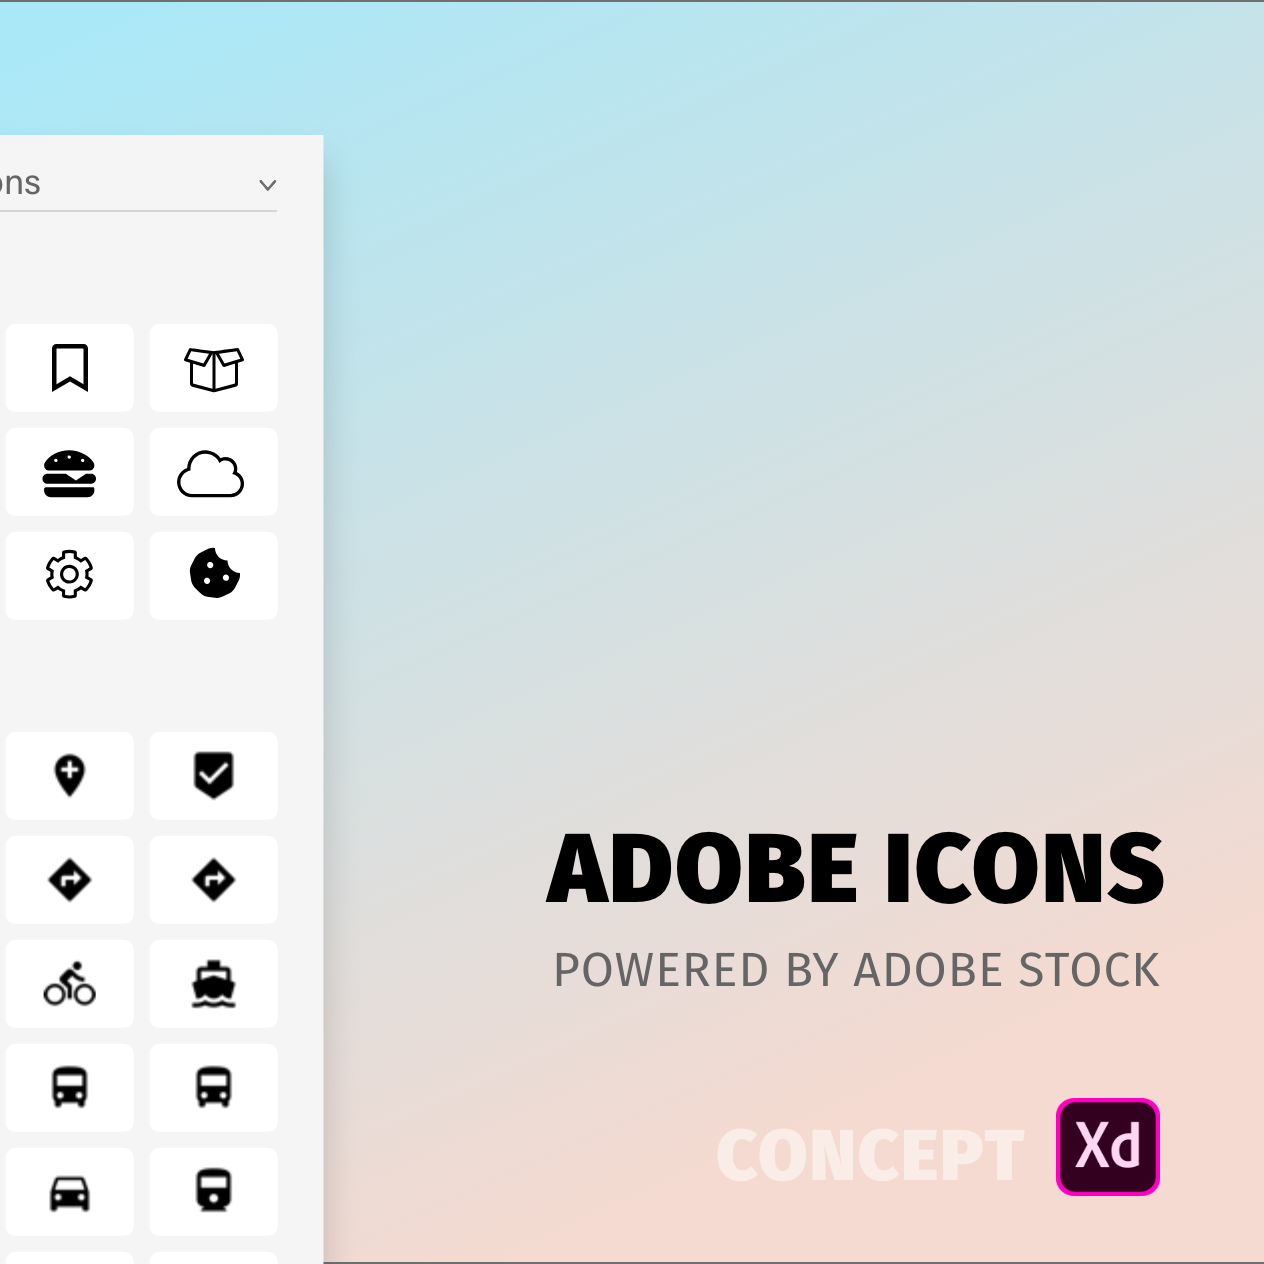Select the open box icon
This screenshot has height=1264, width=1264.
coord(213,367)
